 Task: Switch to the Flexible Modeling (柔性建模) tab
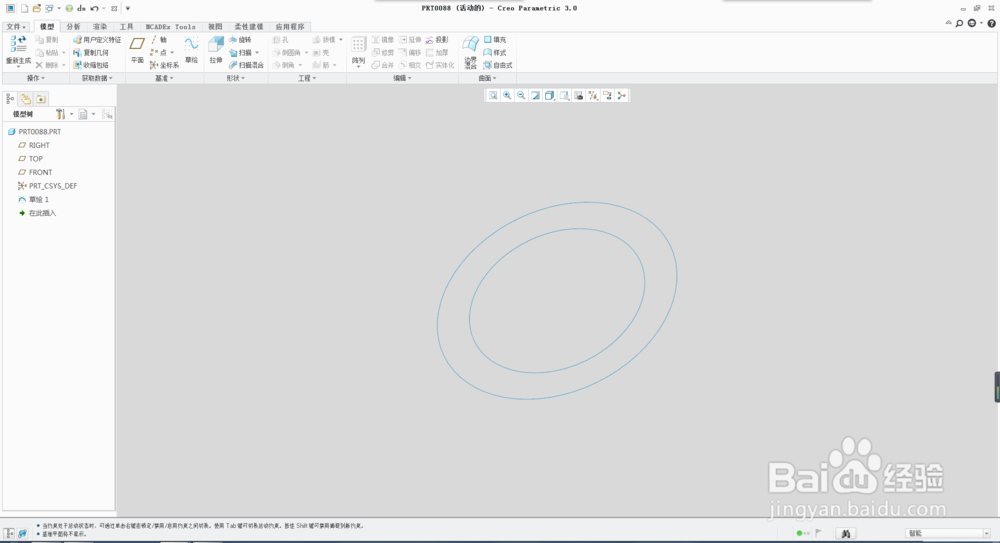(249, 27)
